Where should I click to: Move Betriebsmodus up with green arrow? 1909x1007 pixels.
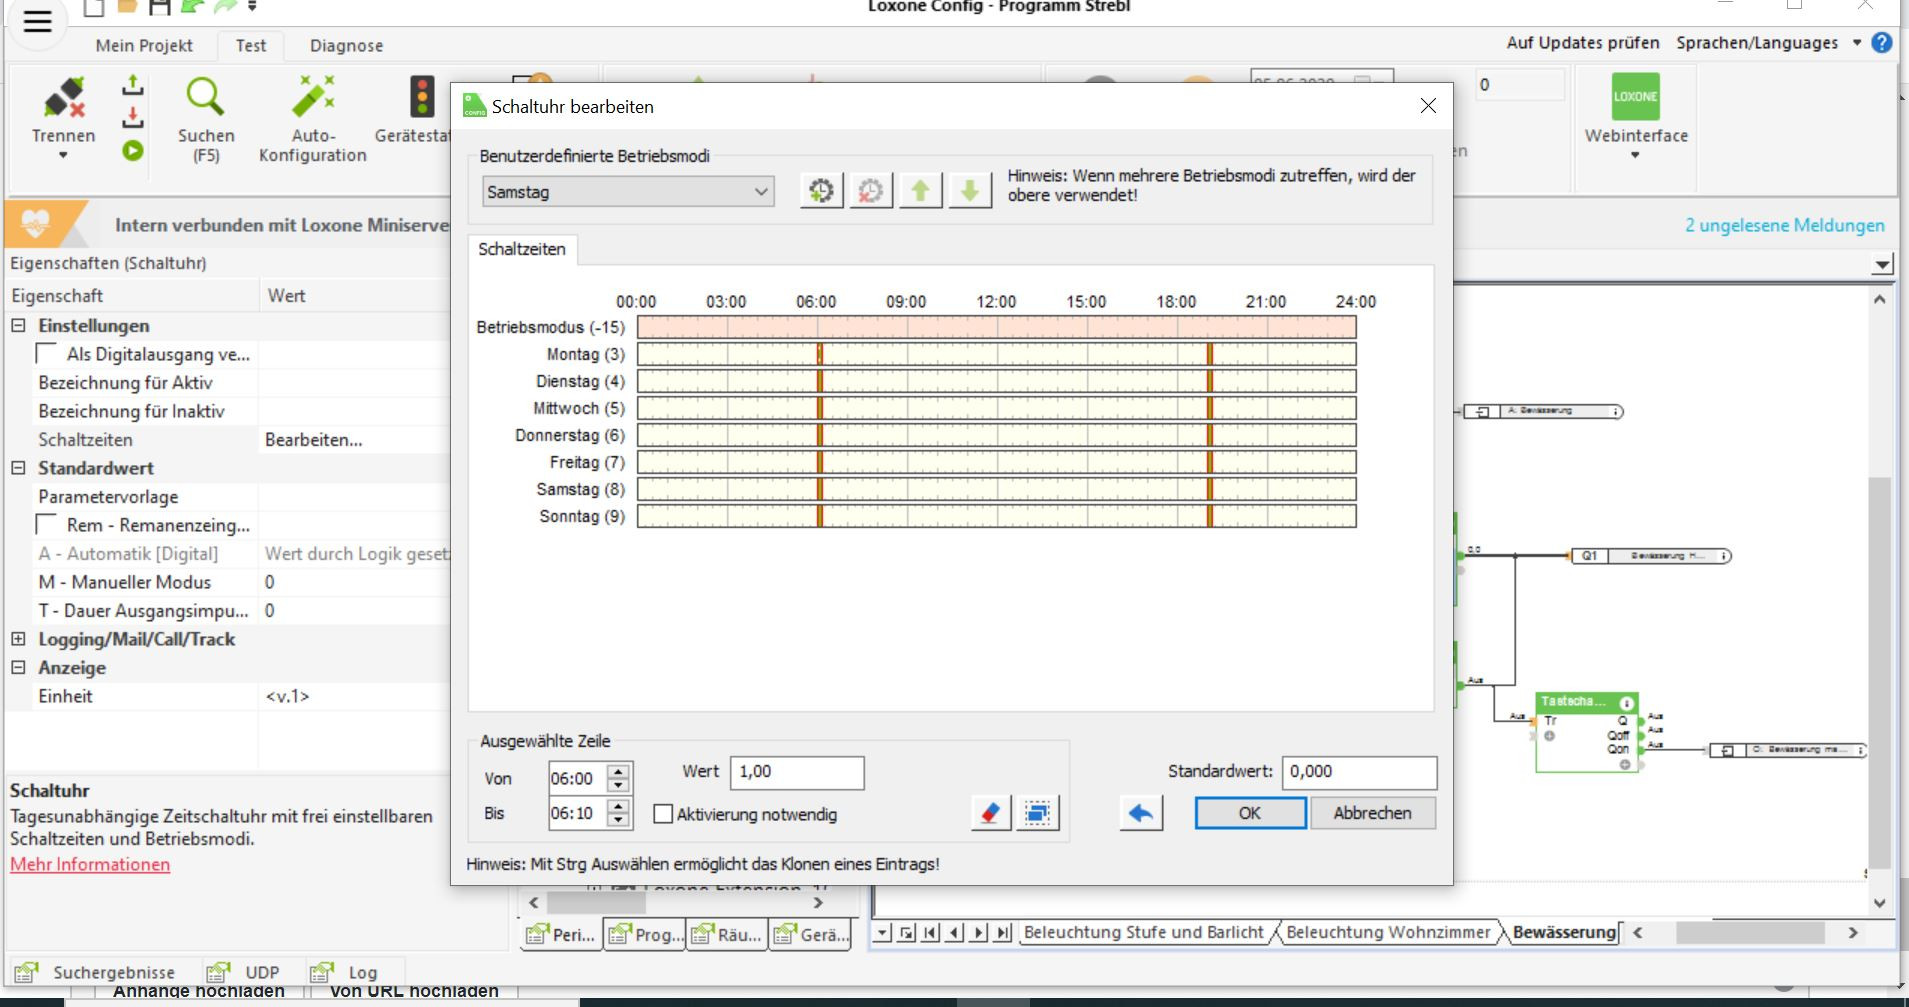coord(920,190)
